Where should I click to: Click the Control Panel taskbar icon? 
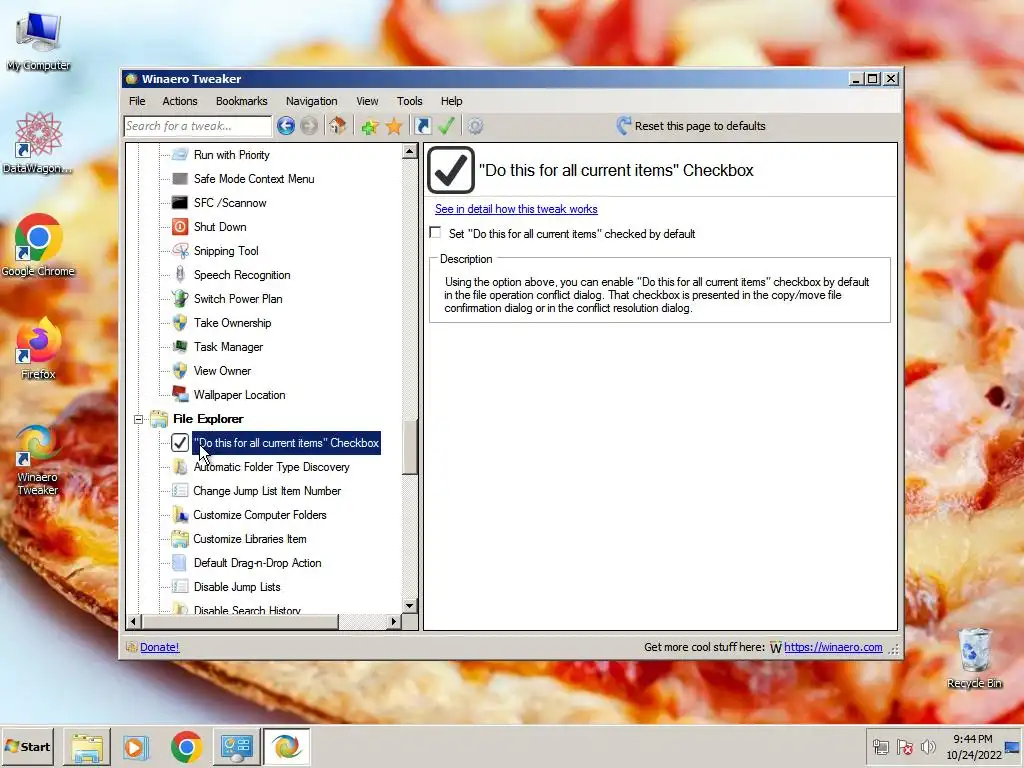click(236, 746)
